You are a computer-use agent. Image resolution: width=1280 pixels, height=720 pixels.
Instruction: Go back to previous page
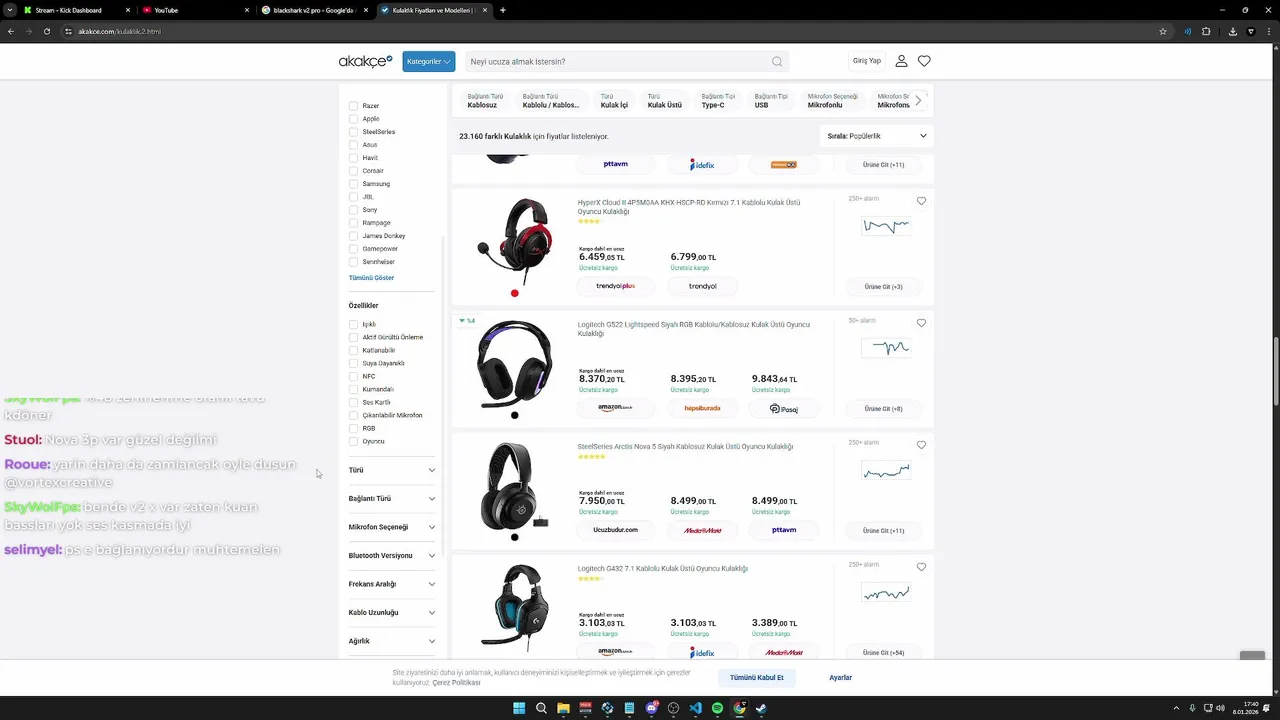[11, 31]
